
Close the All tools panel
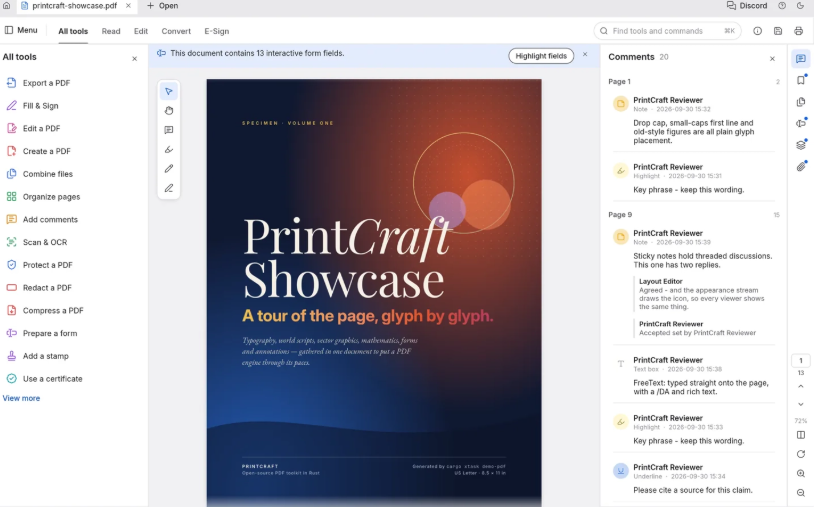pos(134,59)
